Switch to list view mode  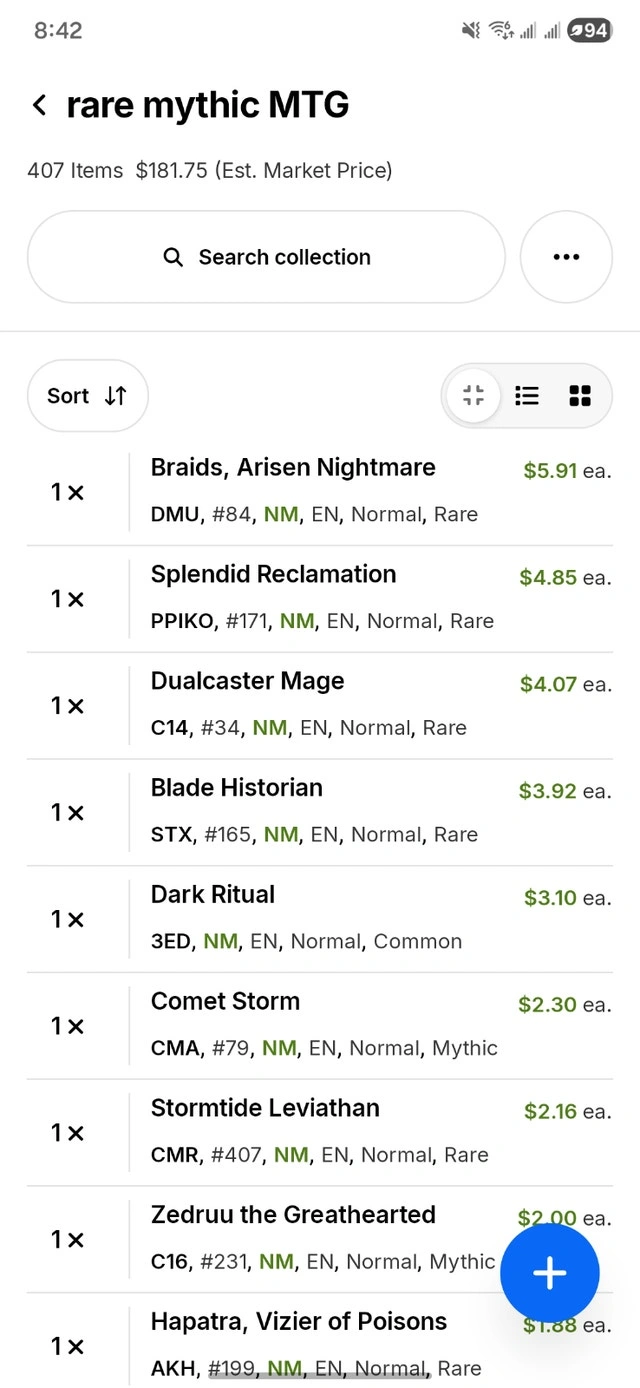point(527,396)
